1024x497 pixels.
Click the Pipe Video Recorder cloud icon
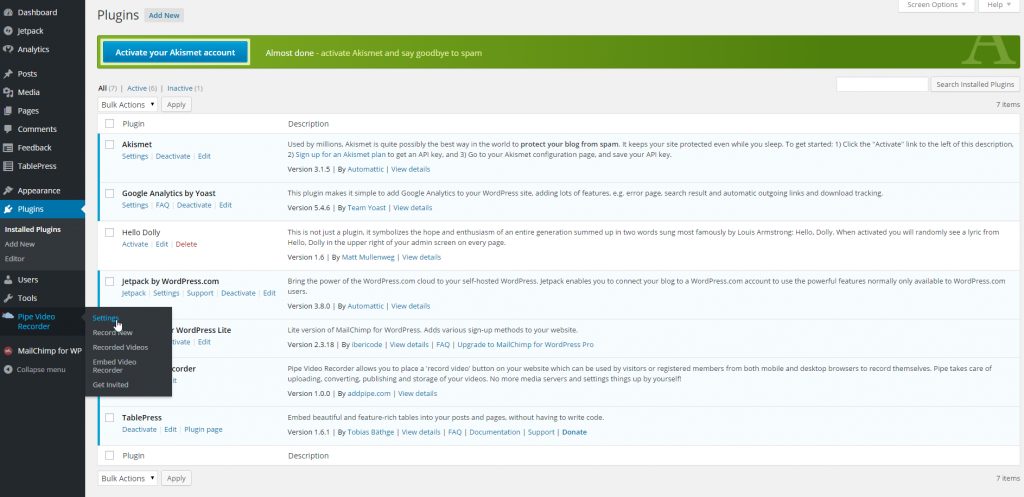[8, 316]
